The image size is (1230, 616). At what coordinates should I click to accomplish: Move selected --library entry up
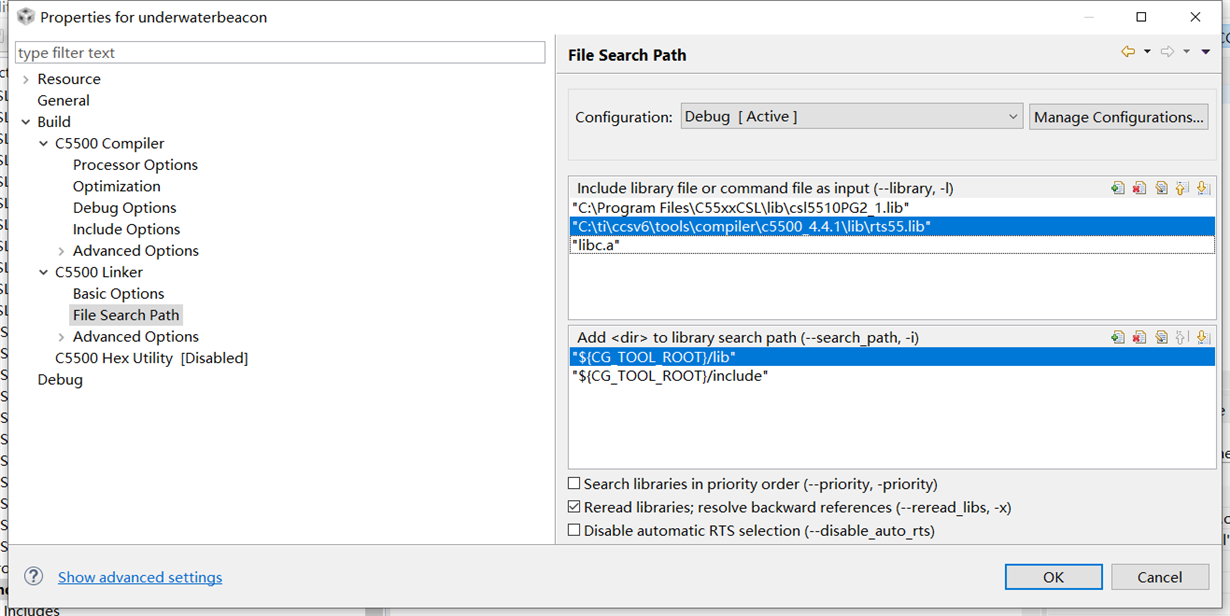pos(1182,188)
